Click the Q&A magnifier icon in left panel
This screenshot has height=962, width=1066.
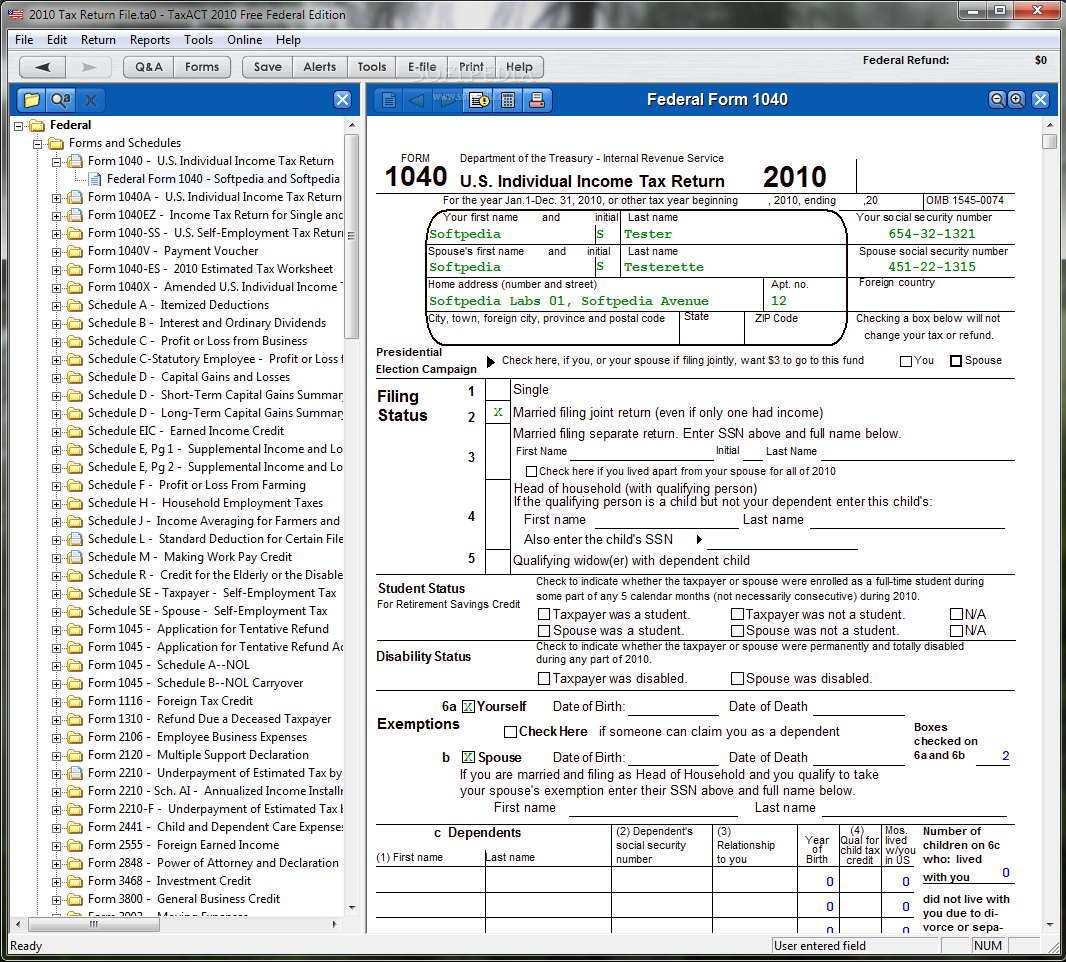(x=61, y=100)
